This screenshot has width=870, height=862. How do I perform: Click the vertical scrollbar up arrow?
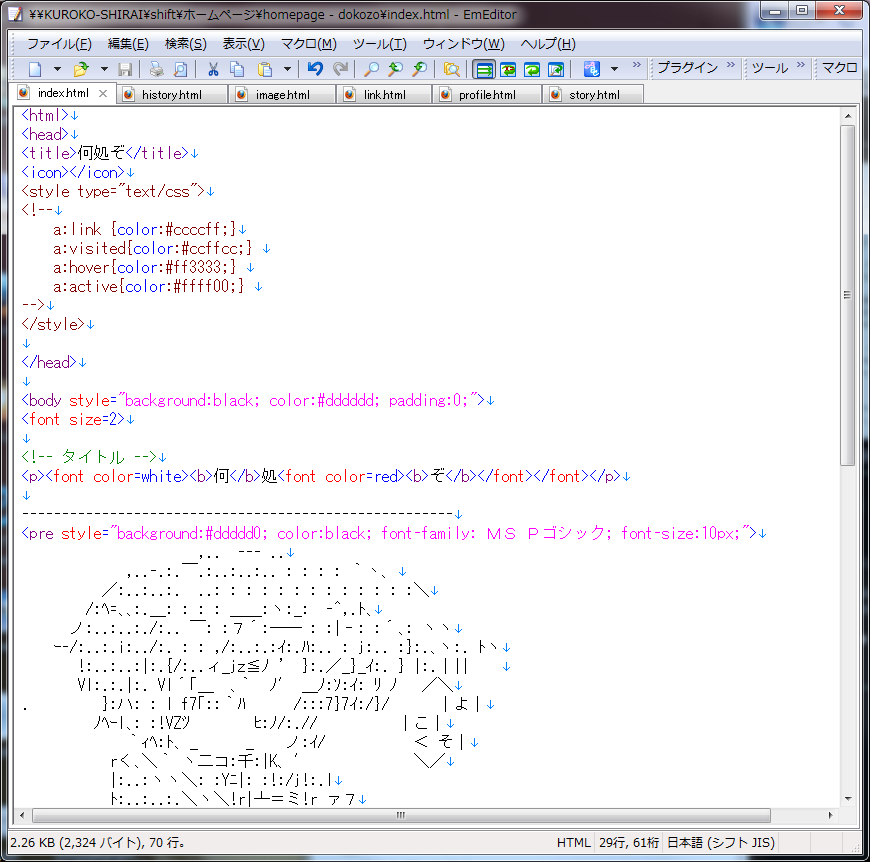(848, 116)
